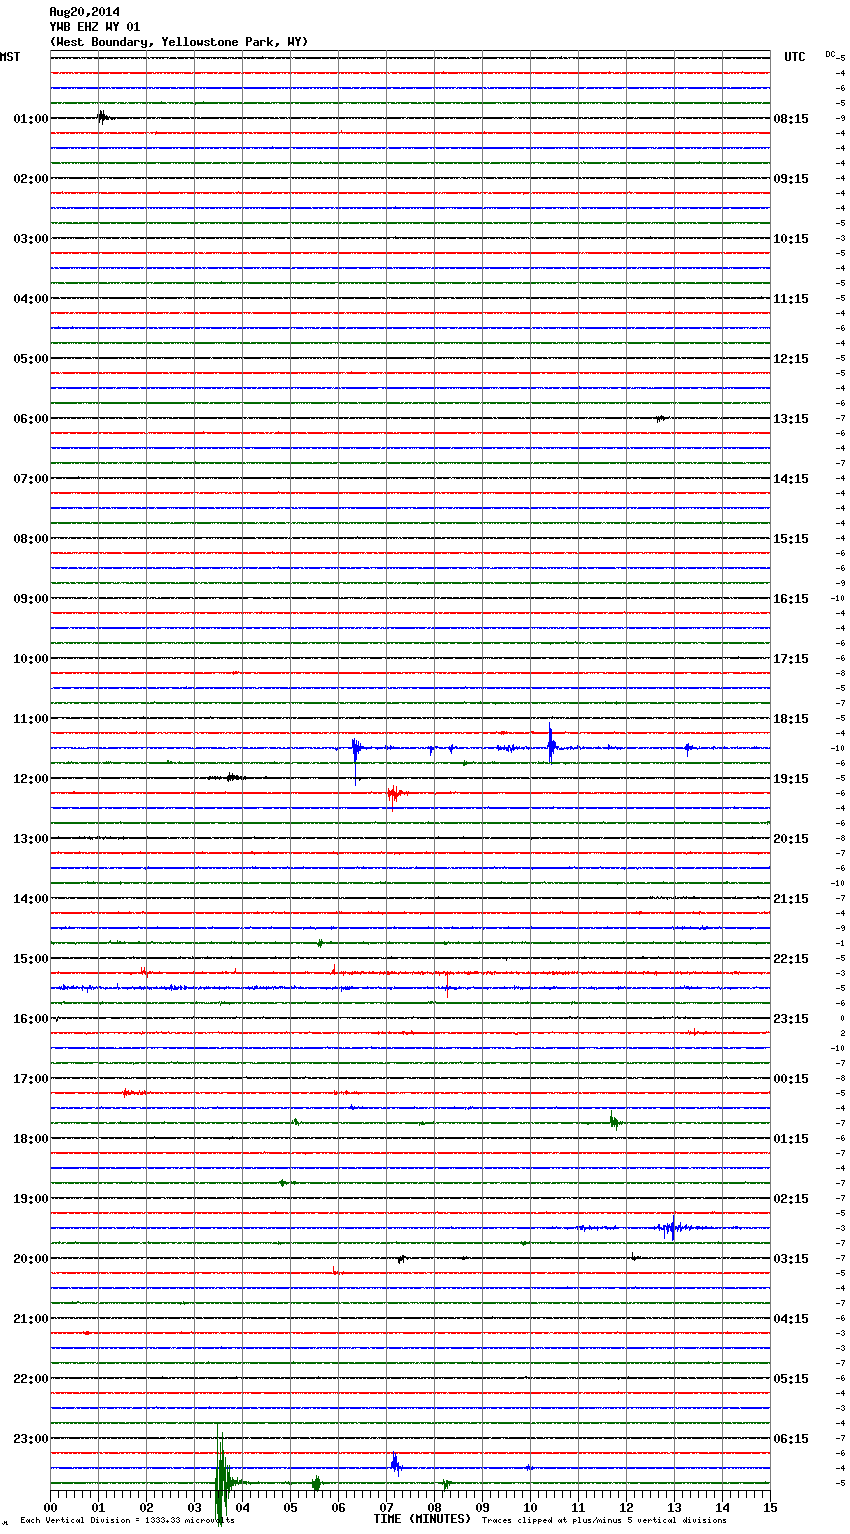
Task: Click the MST timezone header
Action: click(x=10, y=57)
